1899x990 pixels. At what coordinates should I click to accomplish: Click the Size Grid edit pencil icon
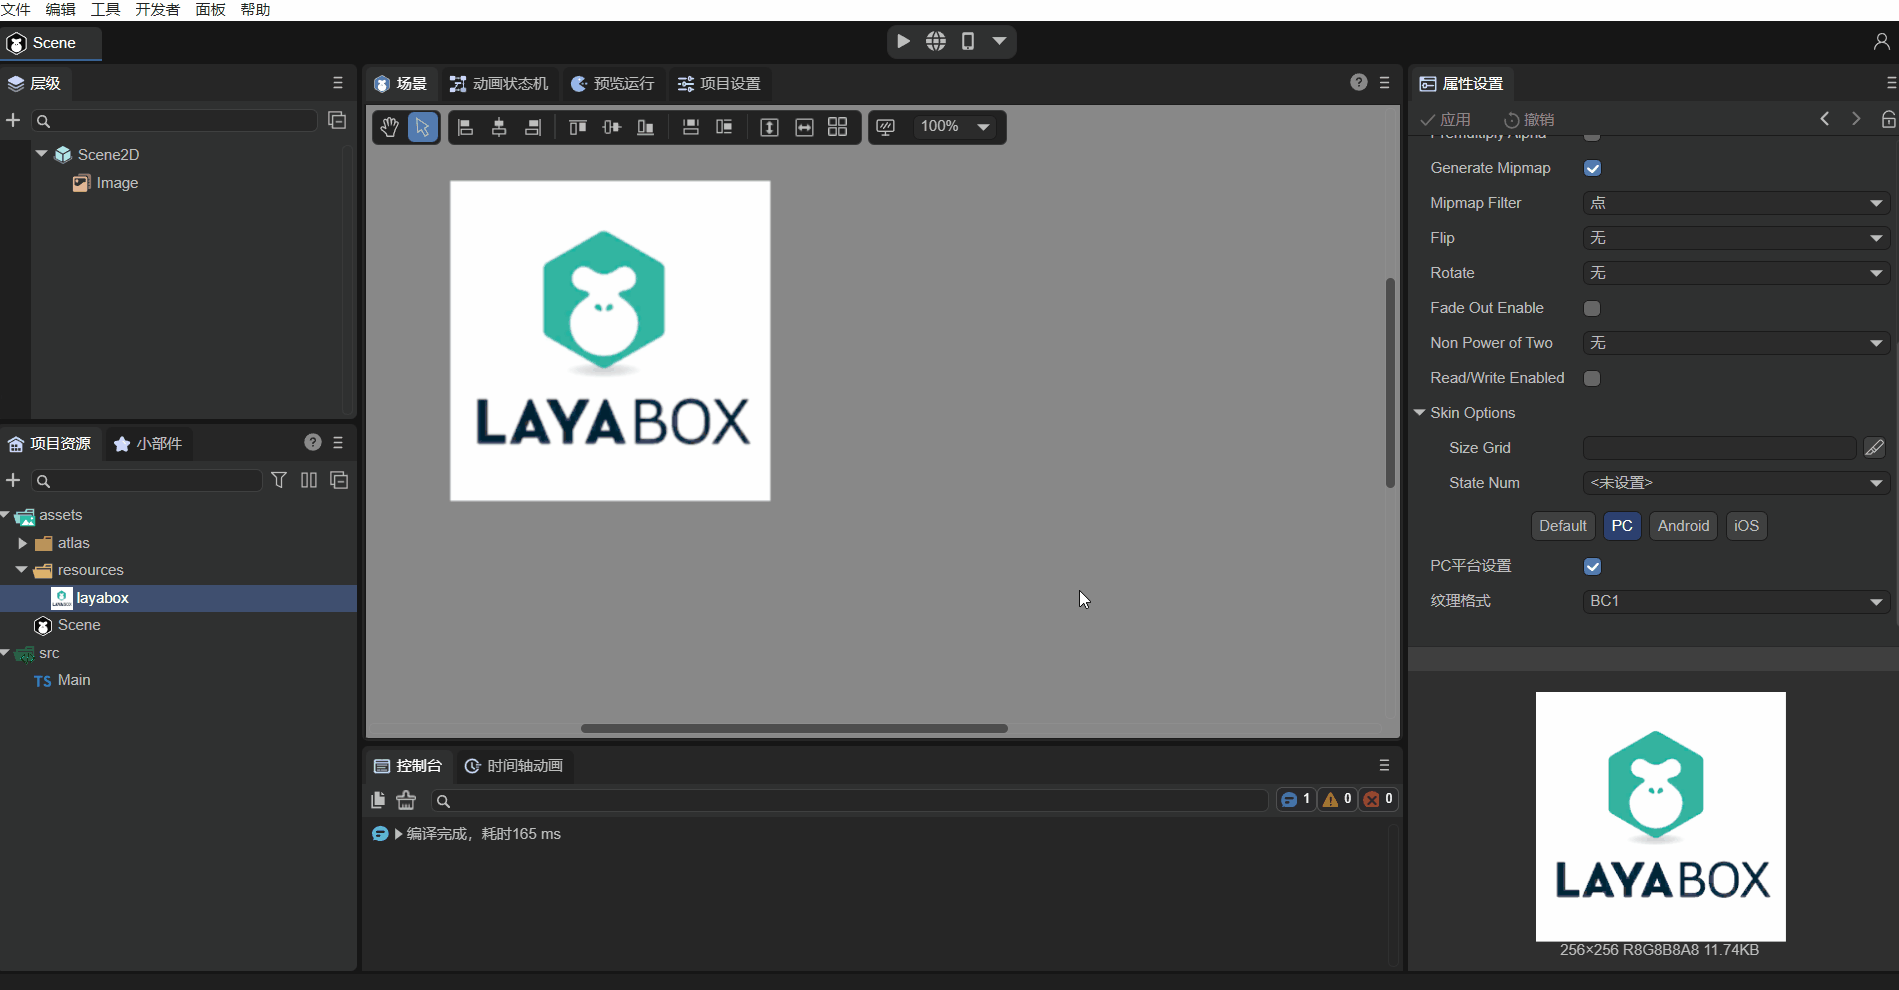(x=1874, y=448)
